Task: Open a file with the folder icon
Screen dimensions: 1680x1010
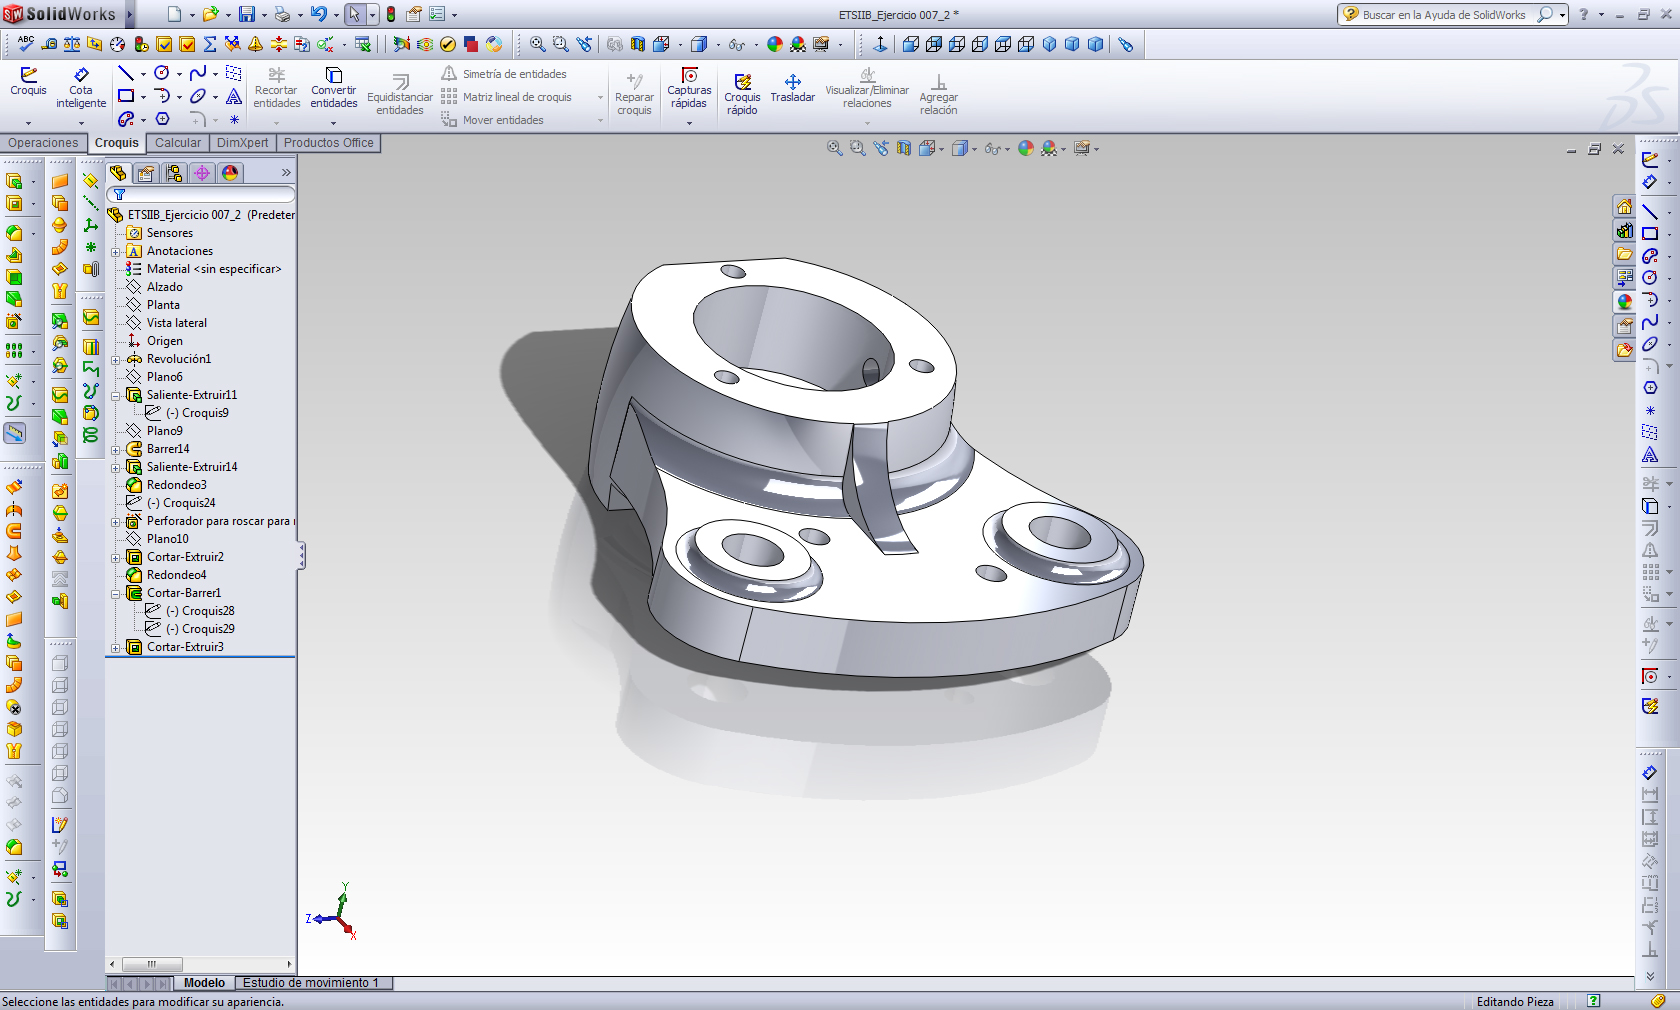Action: (210, 14)
